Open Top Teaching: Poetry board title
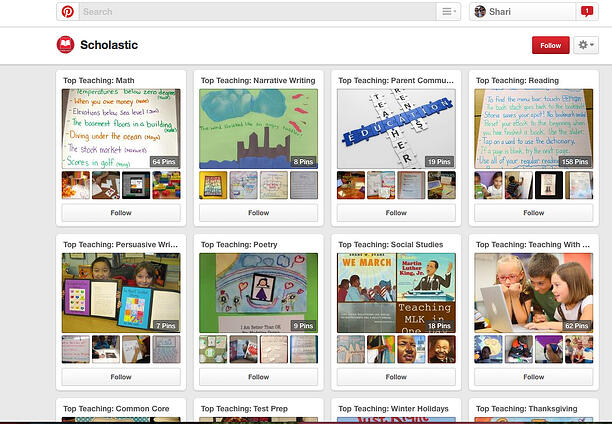 tap(239, 244)
